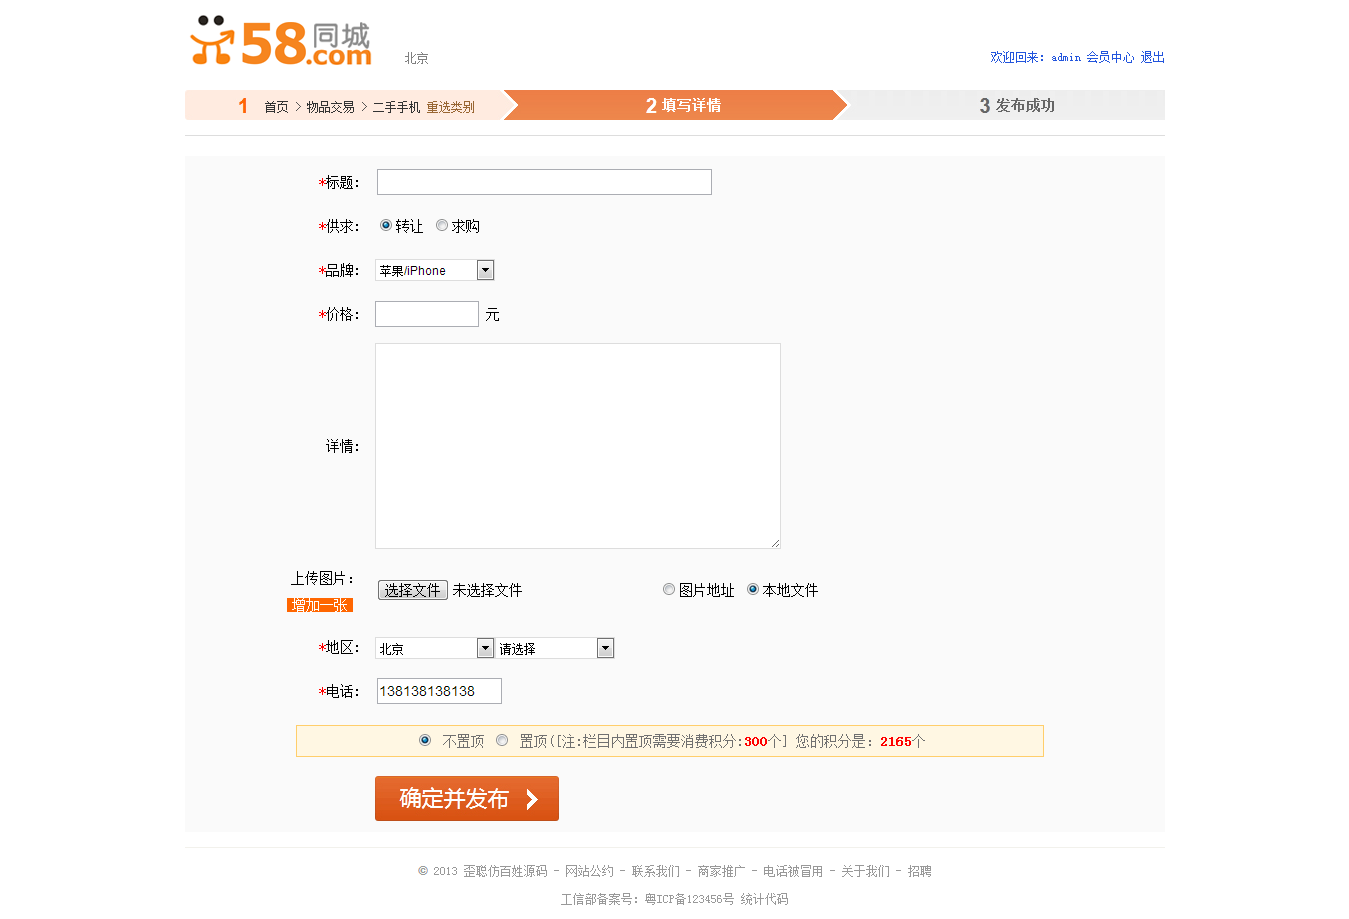This screenshot has width=1349, height=919.
Task: Open the 请选择 district dropdown
Action: pos(555,648)
